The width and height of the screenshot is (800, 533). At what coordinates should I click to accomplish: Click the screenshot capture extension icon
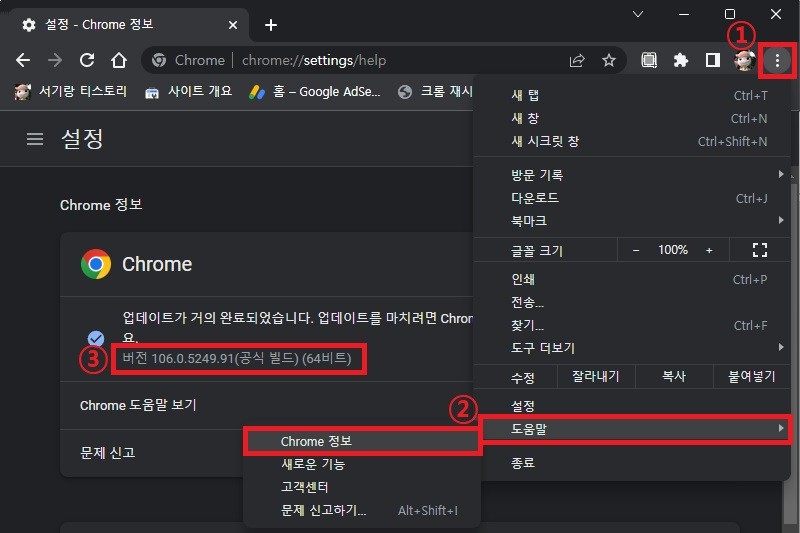click(x=649, y=60)
